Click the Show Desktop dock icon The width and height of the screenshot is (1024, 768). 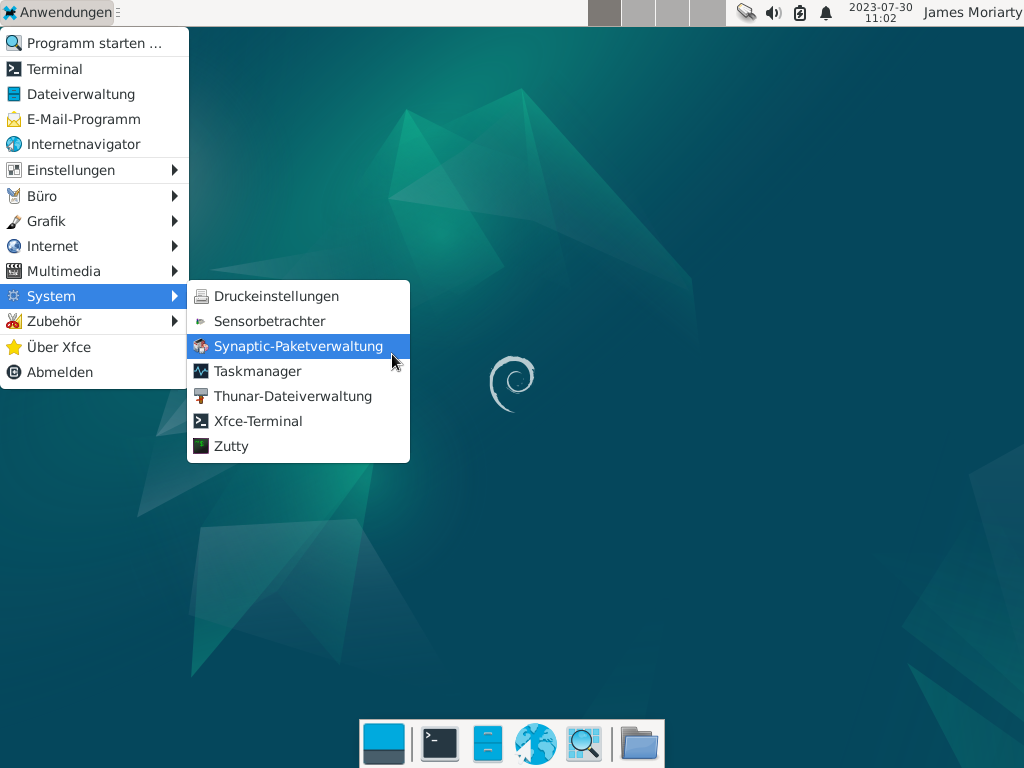[384, 744]
